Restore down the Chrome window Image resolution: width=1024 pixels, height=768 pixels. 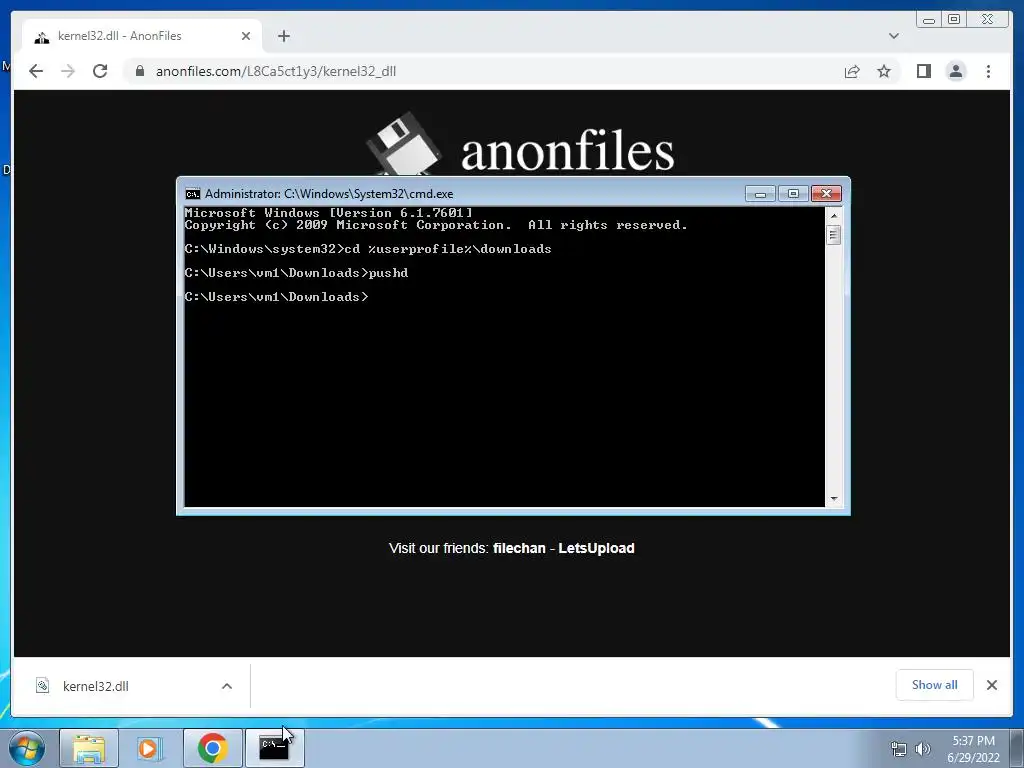(x=954, y=20)
